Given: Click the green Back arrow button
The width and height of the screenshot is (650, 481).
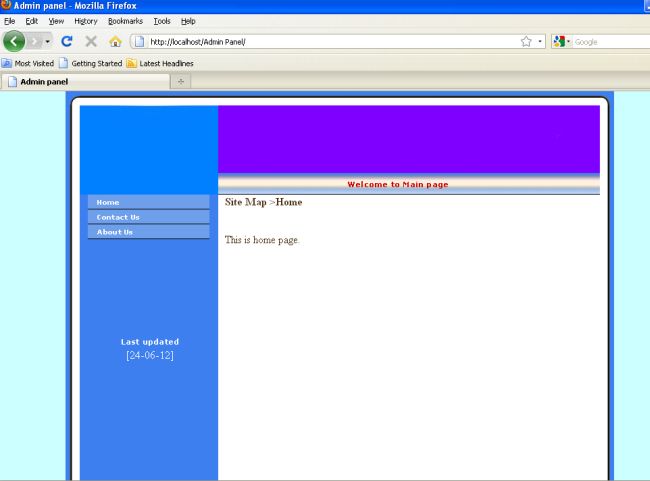Looking at the screenshot, I should 14,41.
